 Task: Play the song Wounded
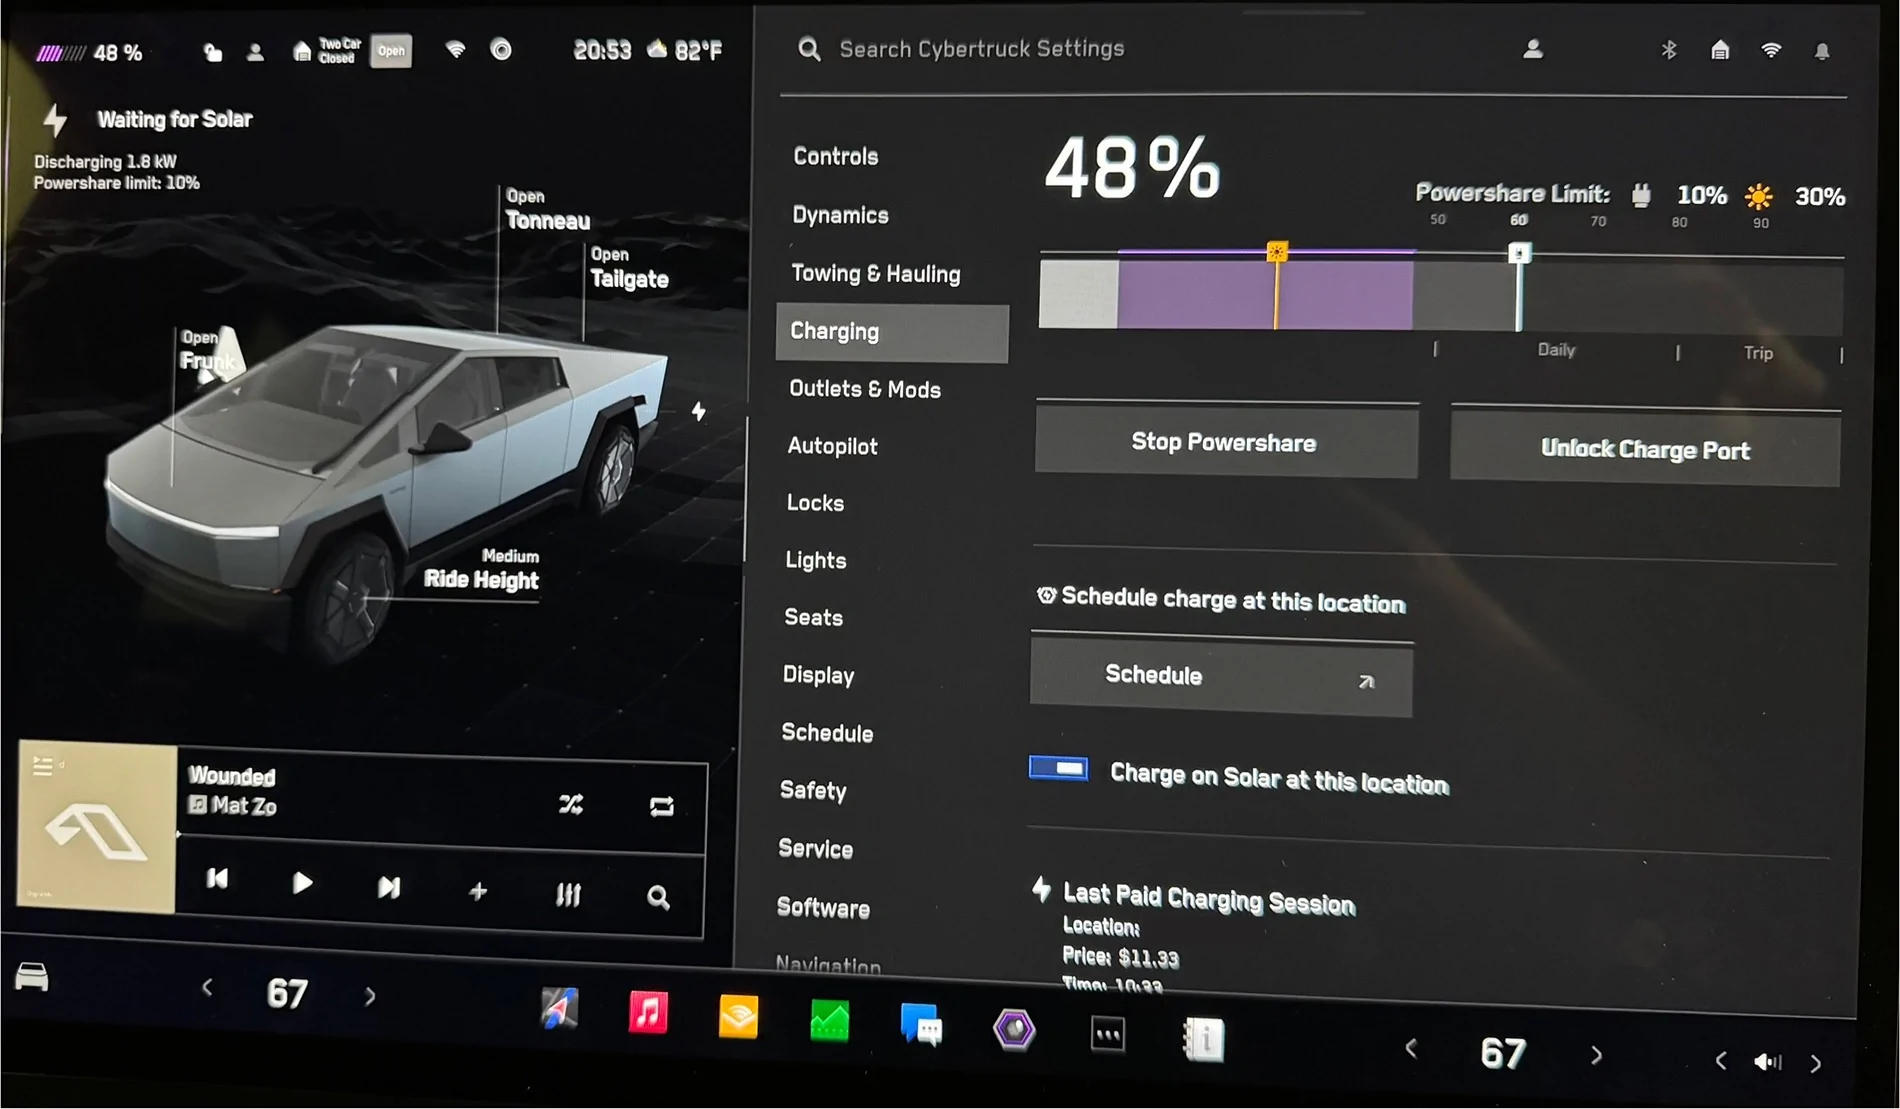302,883
